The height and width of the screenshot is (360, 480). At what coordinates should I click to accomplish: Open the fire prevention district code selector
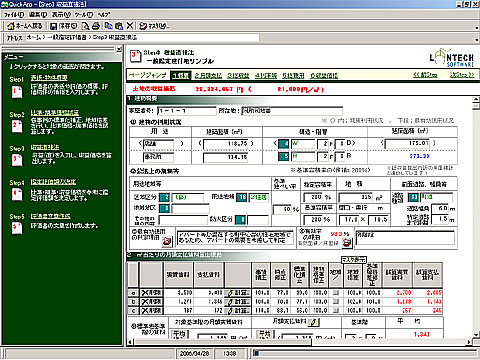coord(240,220)
